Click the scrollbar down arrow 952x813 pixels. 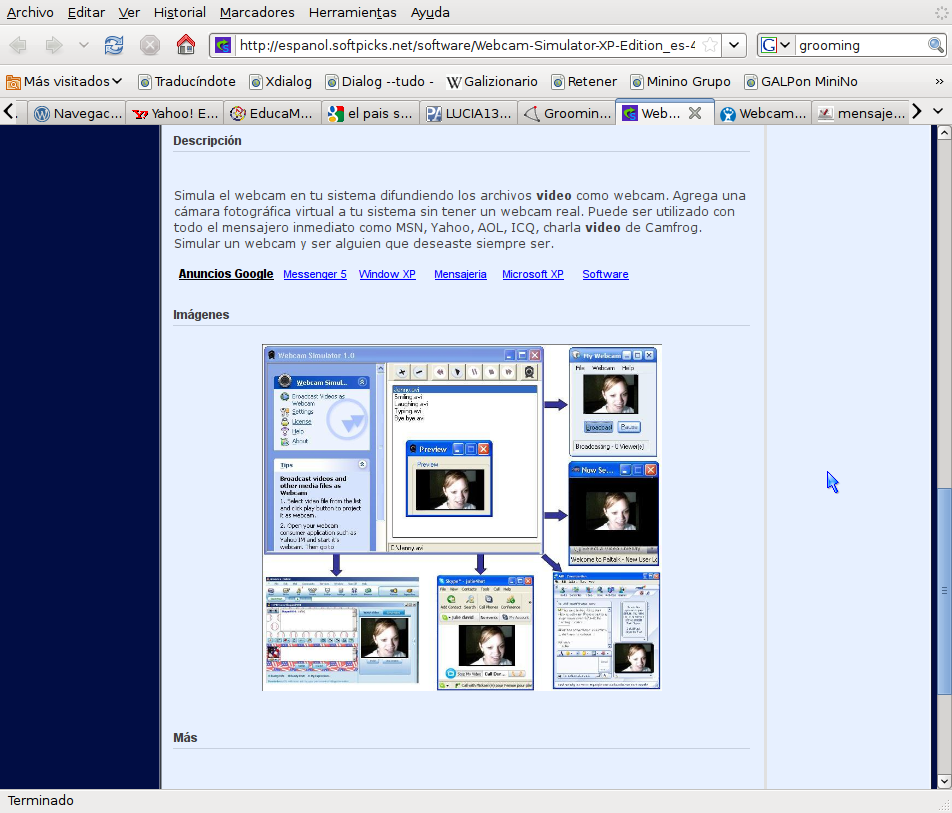[944, 781]
